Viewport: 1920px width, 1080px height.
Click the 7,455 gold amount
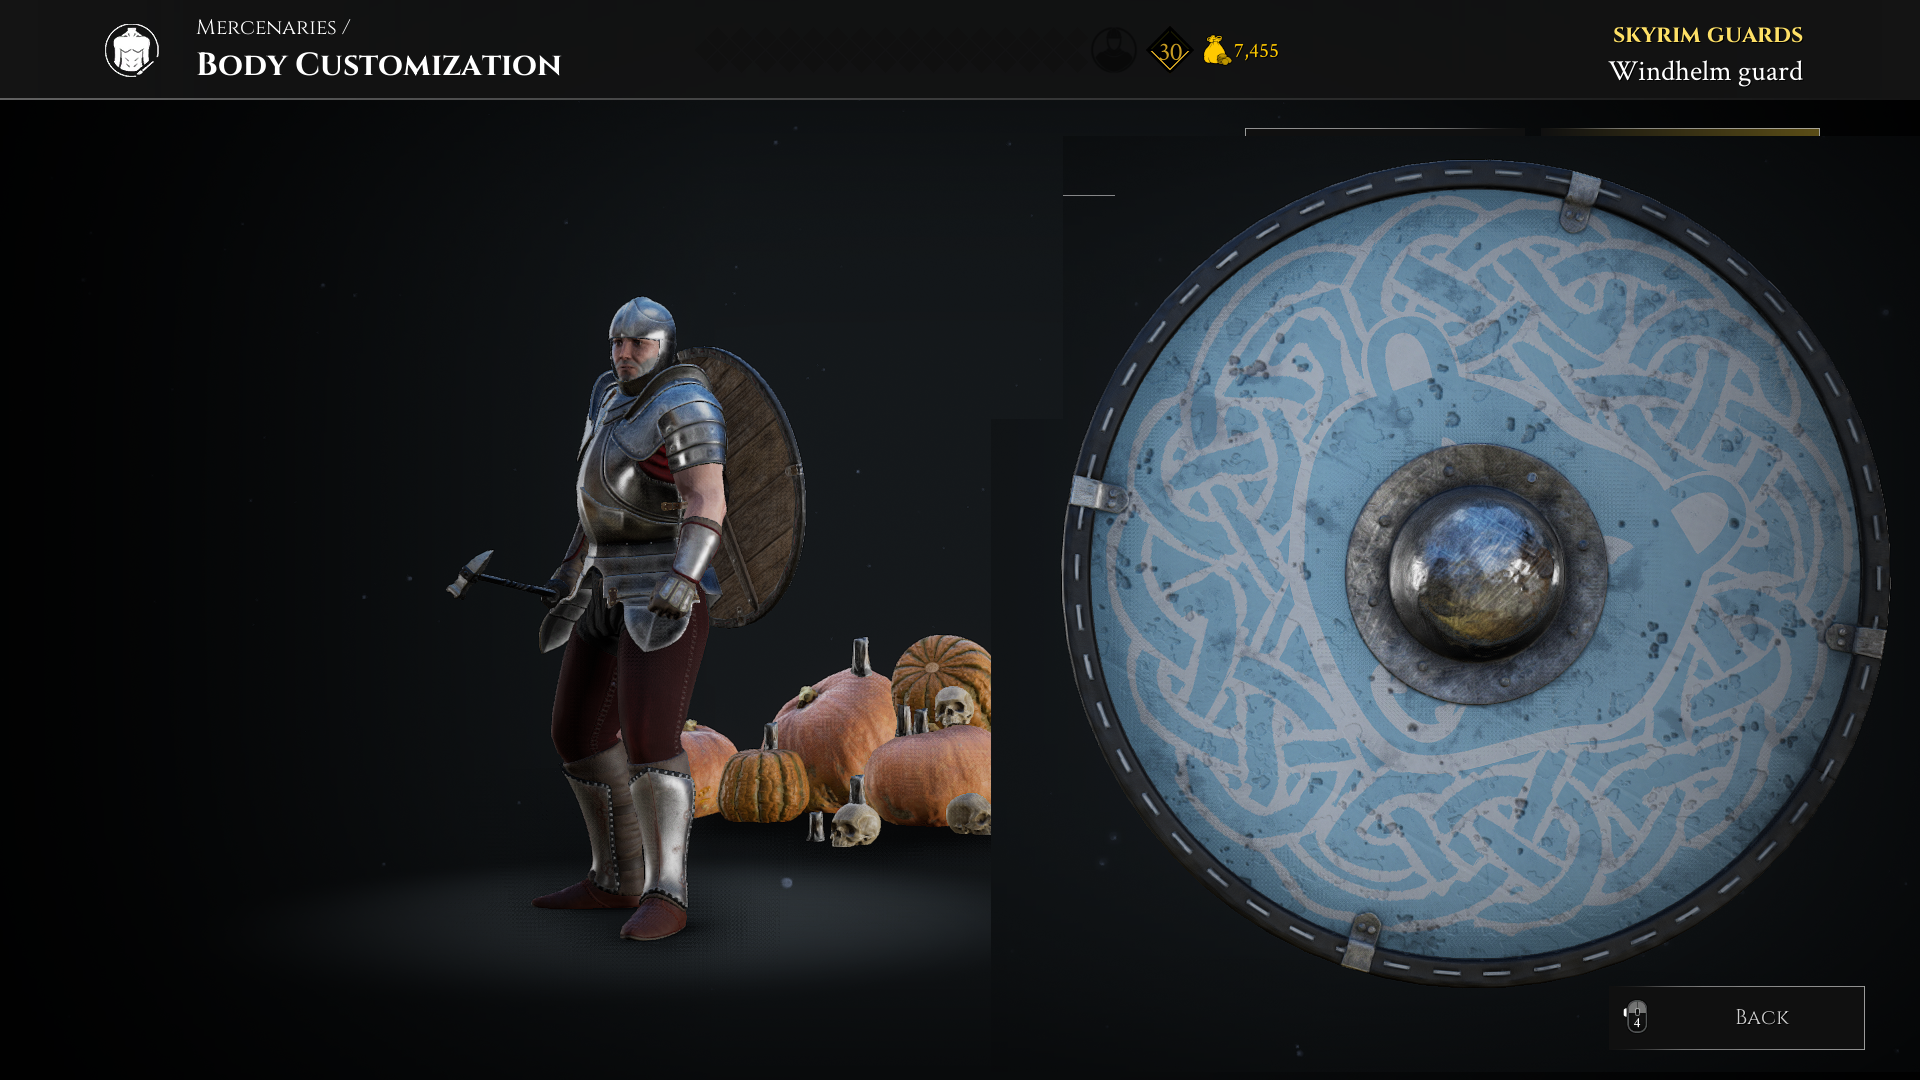click(x=1256, y=51)
